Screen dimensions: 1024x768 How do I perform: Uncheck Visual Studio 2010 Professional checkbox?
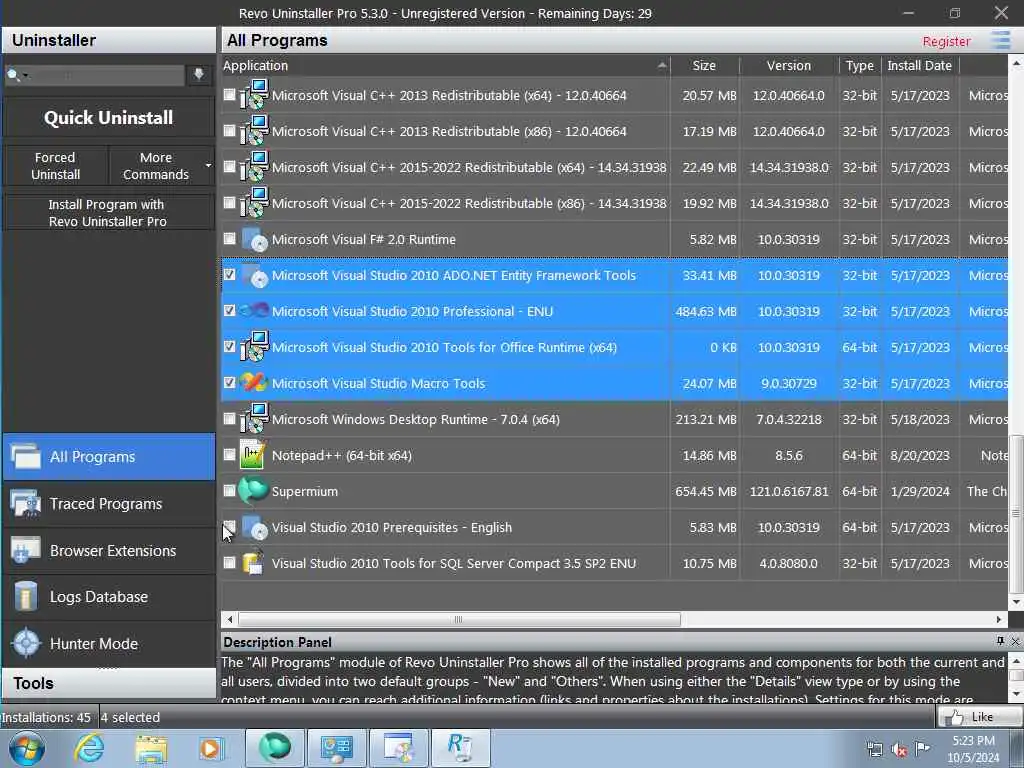tap(229, 310)
